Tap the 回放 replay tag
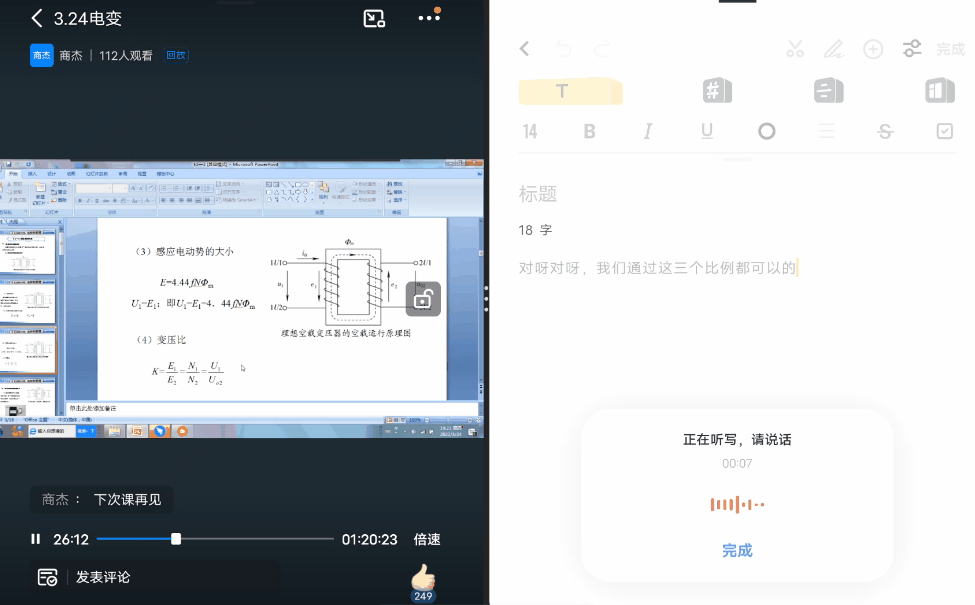This screenshot has height=605, width=975. [x=176, y=55]
